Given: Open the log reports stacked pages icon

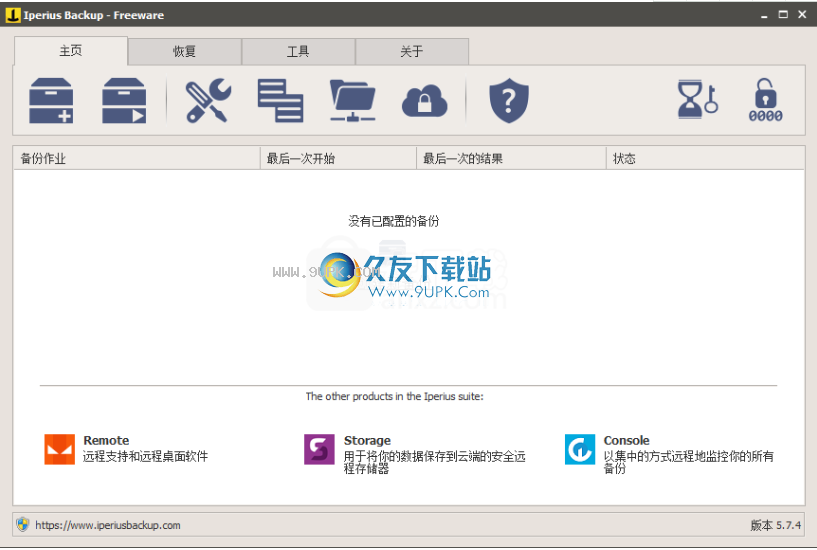Looking at the screenshot, I should click(280, 101).
